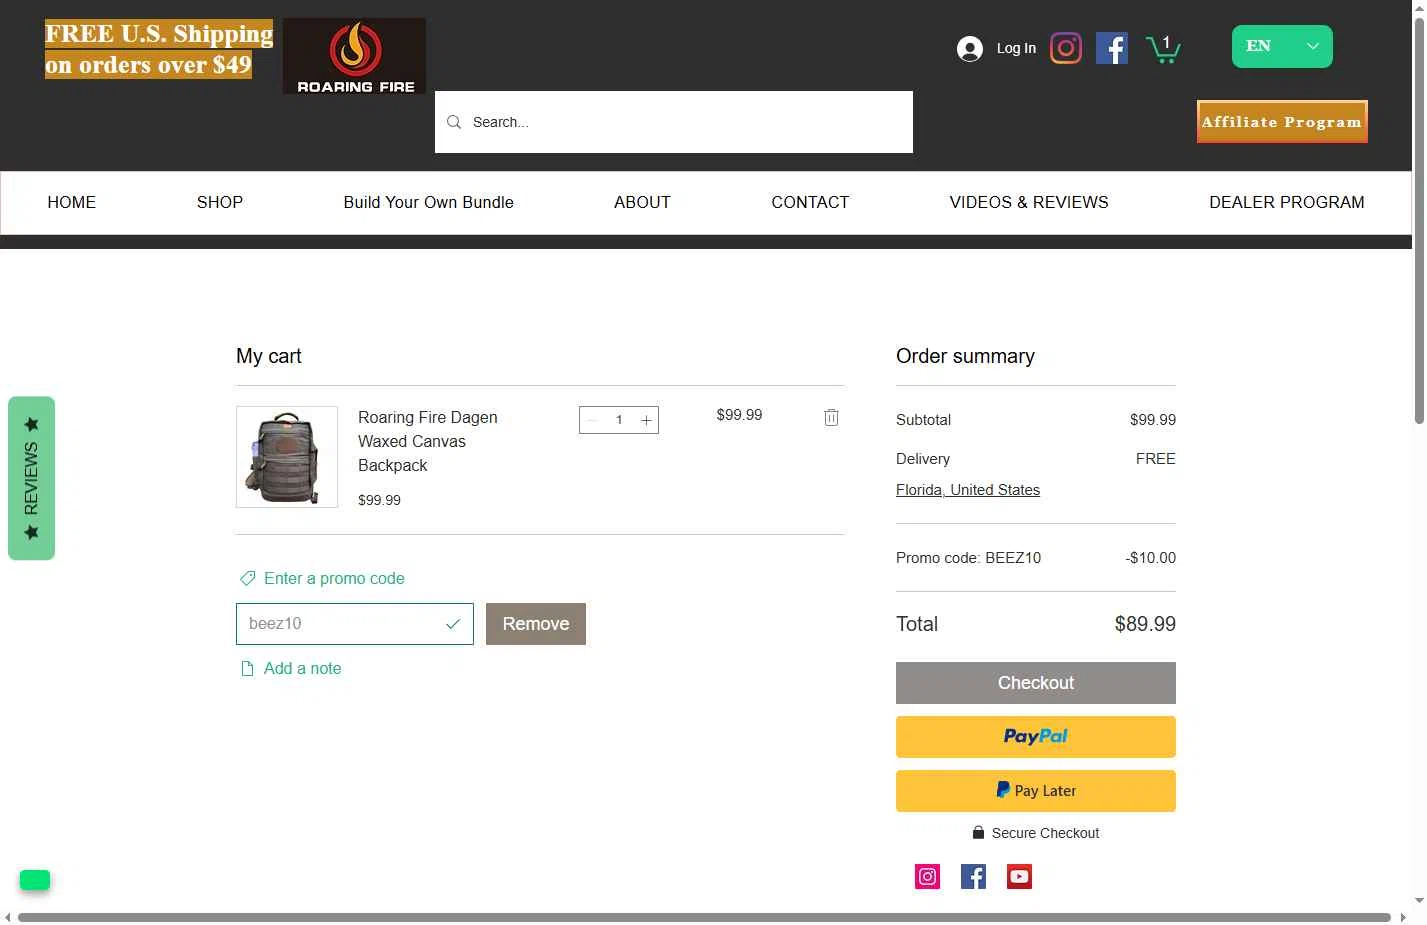Screen dimensions: 1427x925
Task: Open the Facebook icon below Secure Checkout
Action: [974, 877]
